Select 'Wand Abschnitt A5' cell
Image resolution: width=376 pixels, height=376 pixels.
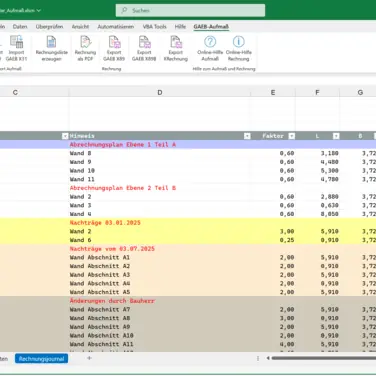pyautogui.click(x=160, y=292)
